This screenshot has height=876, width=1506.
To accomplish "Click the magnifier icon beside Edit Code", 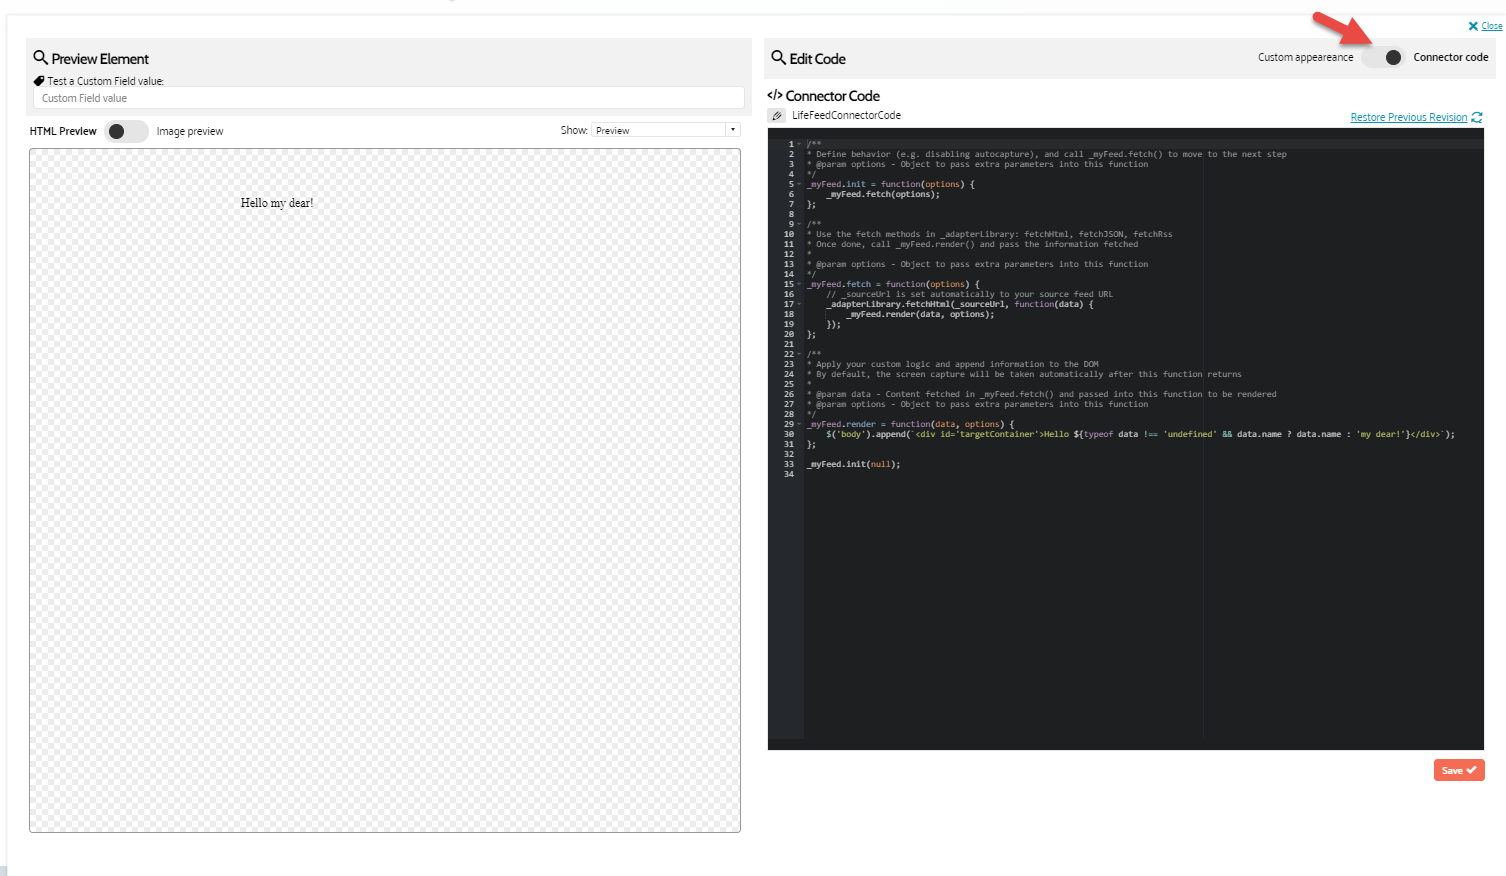I will (x=778, y=58).
